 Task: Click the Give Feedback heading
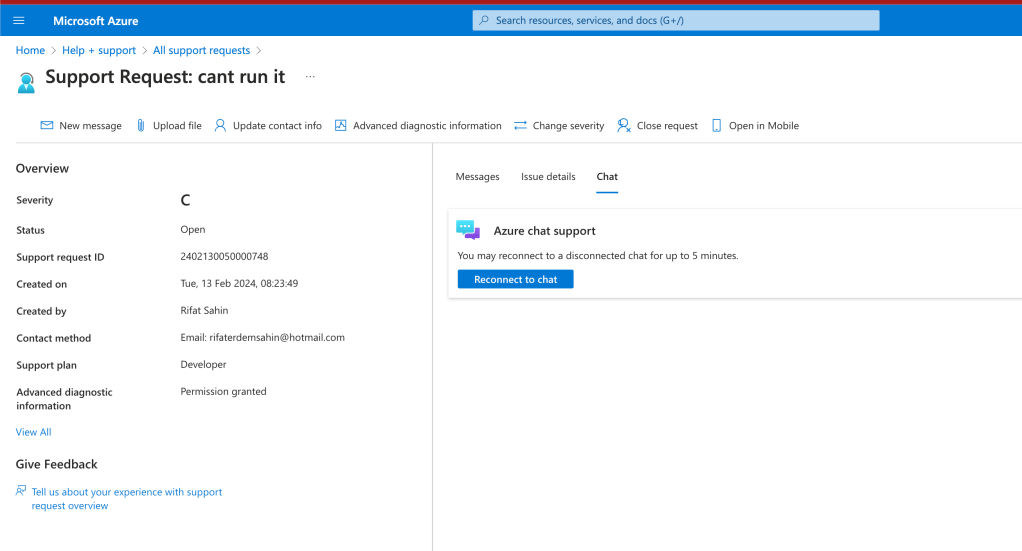pos(57,464)
